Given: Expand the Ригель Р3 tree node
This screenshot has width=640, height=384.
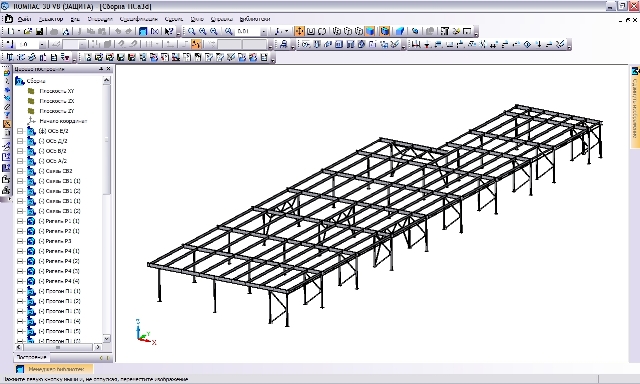Looking at the screenshot, I should [x=20, y=241].
